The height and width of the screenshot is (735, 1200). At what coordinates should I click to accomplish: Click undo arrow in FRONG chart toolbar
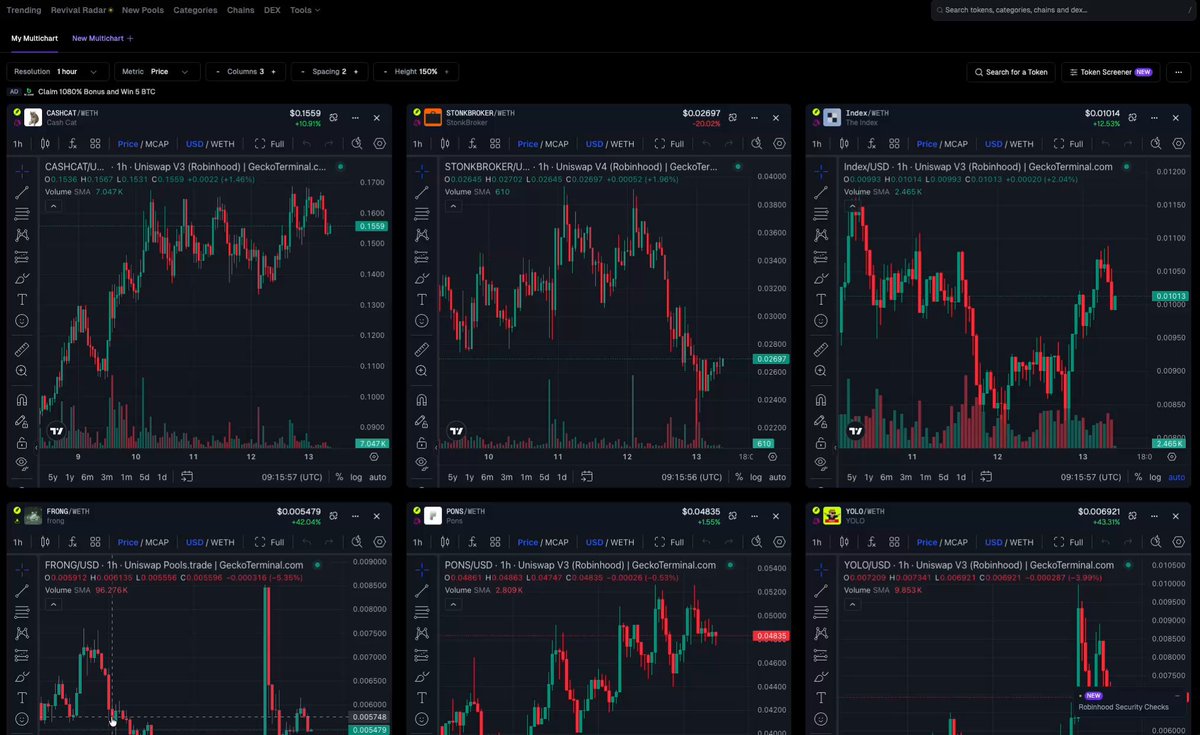[x=307, y=542]
